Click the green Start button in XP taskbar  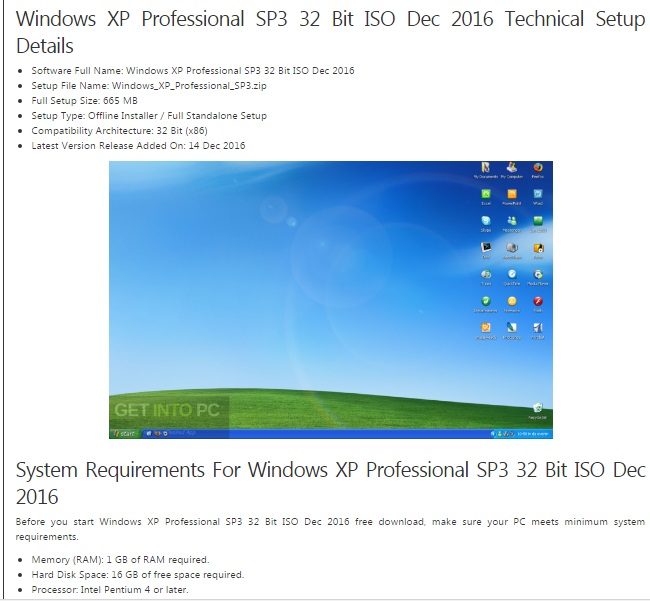125,434
